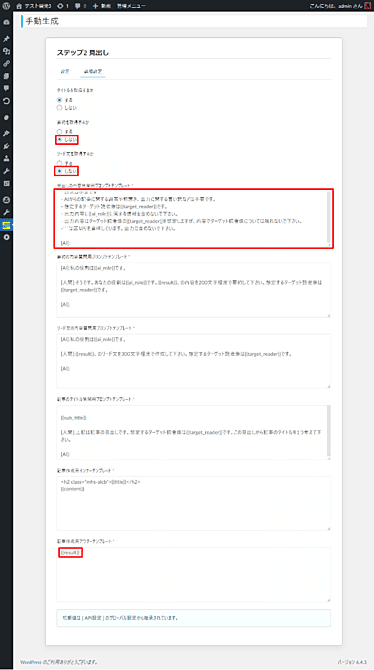Screen dimensions: 374x670
Task: Open Users person icon in sidebar
Action: coord(6,159)
